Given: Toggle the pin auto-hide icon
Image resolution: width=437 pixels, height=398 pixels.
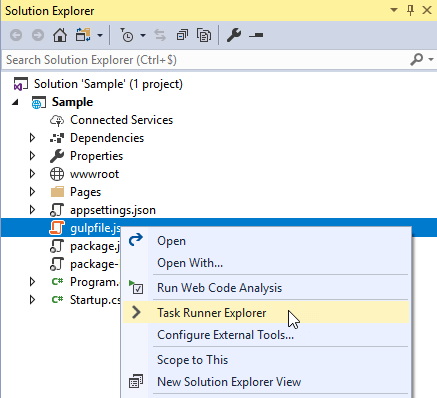Looking at the screenshot, I should tap(411, 10).
